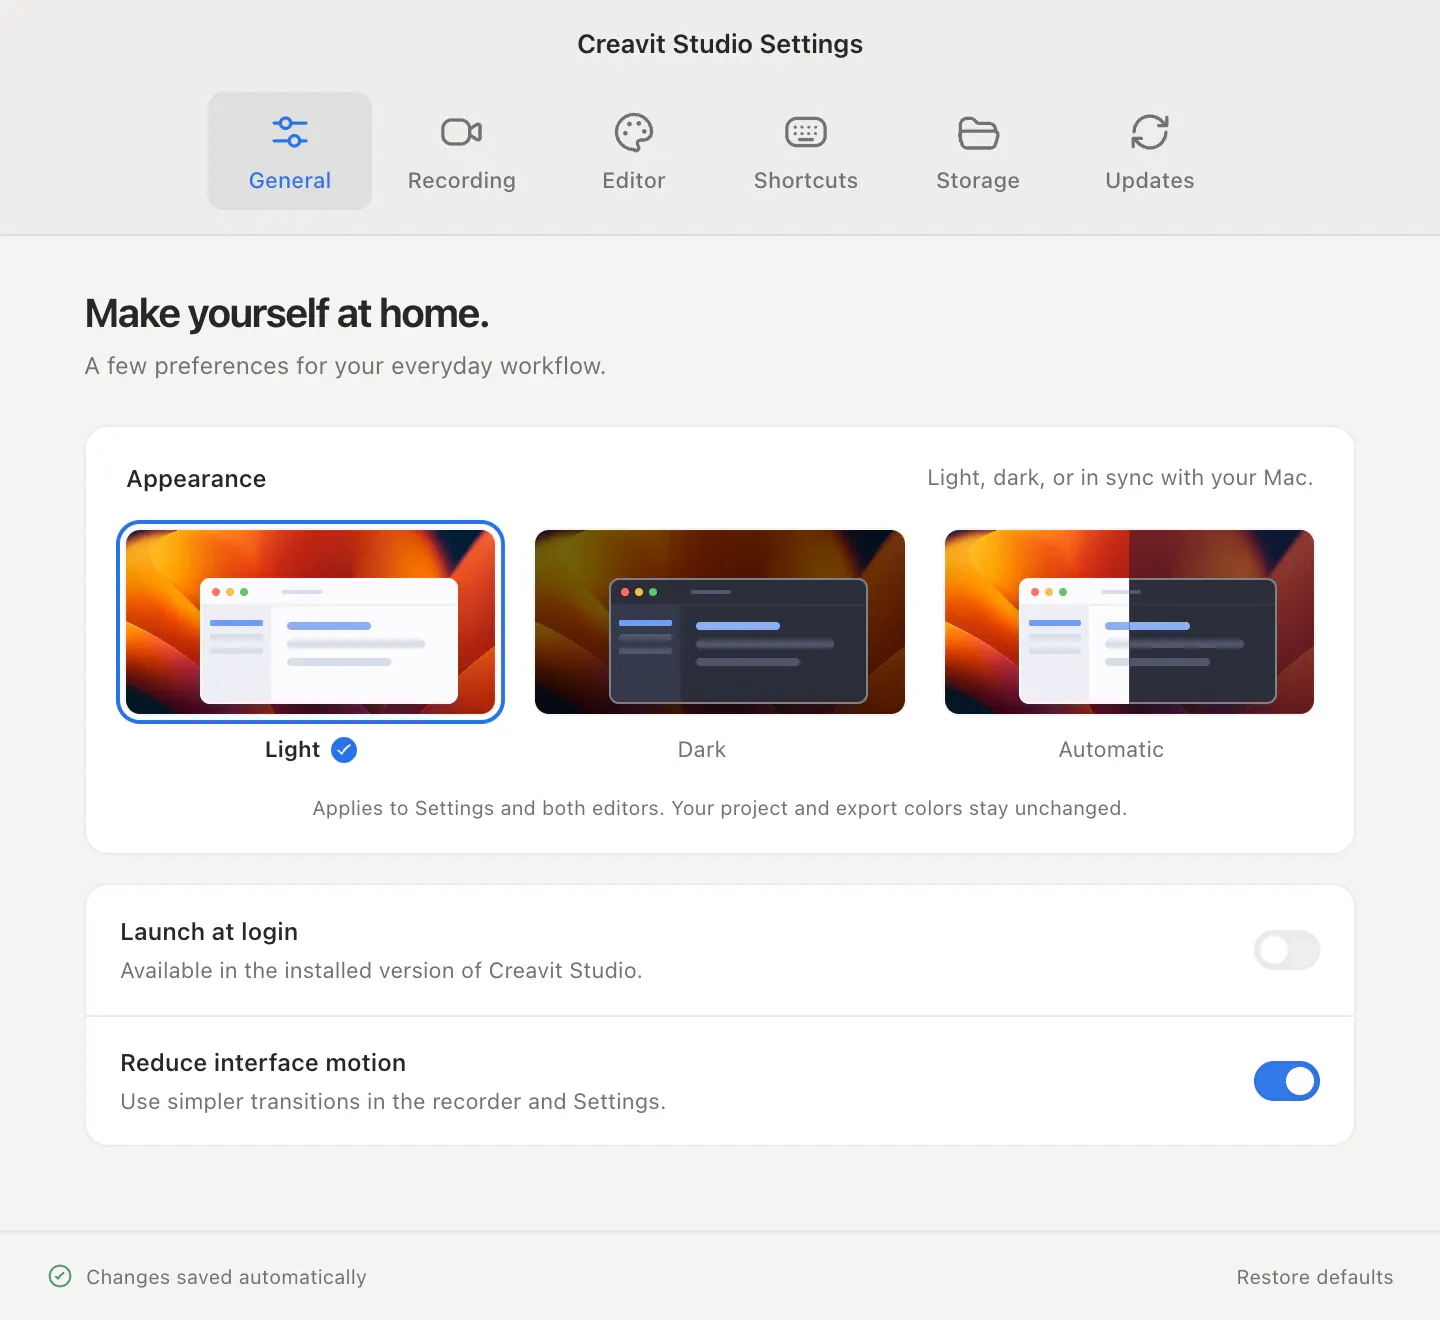
Task: Click the General sliders icon
Action: pyautogui.click(x=290, y=132)
